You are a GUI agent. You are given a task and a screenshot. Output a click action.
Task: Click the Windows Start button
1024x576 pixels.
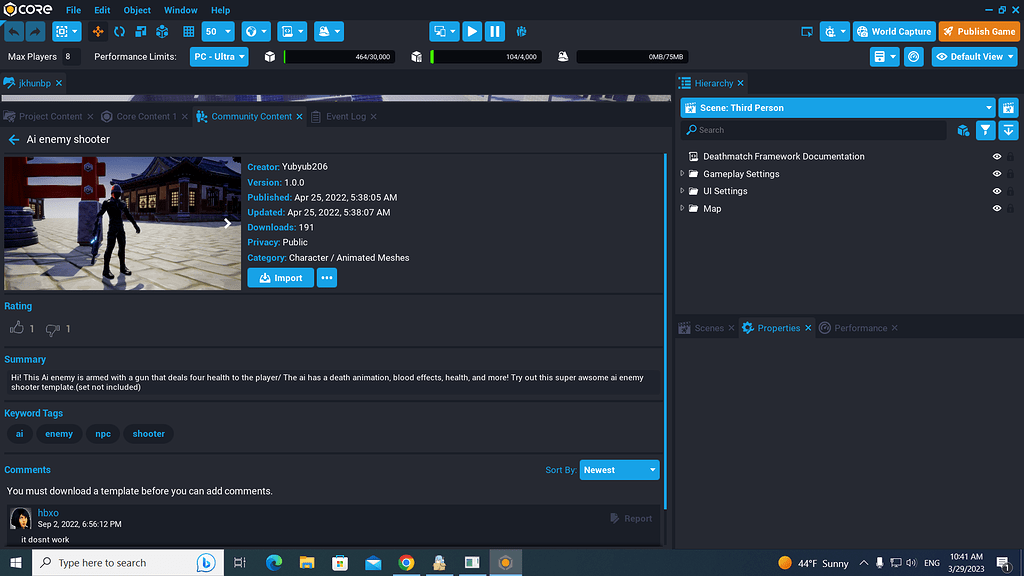click(16, 562)
